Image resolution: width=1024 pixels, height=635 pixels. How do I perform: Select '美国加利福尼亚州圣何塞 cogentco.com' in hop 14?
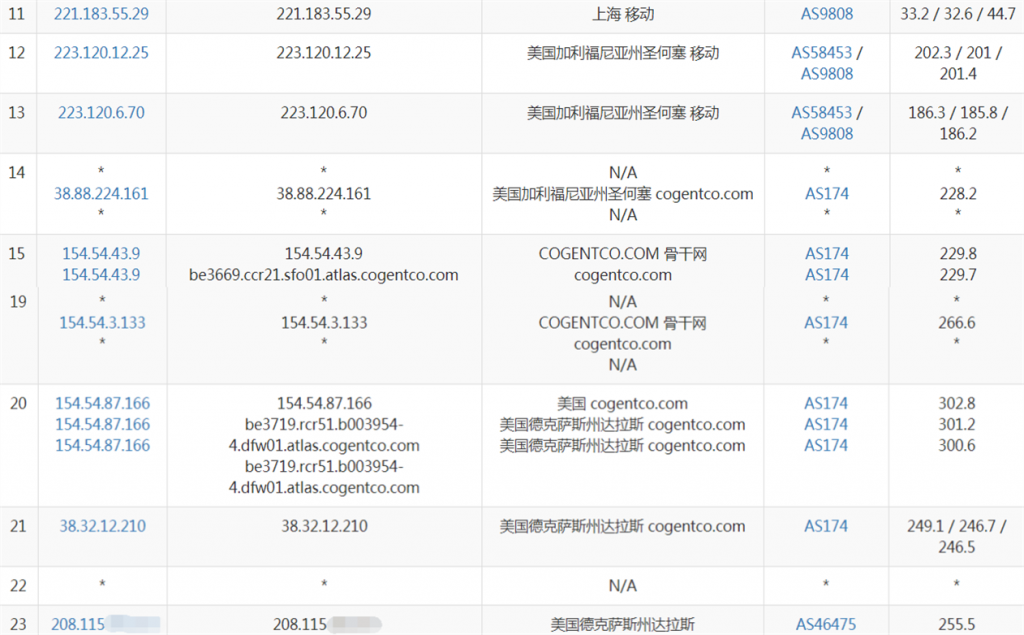click(x=623, y=194)
